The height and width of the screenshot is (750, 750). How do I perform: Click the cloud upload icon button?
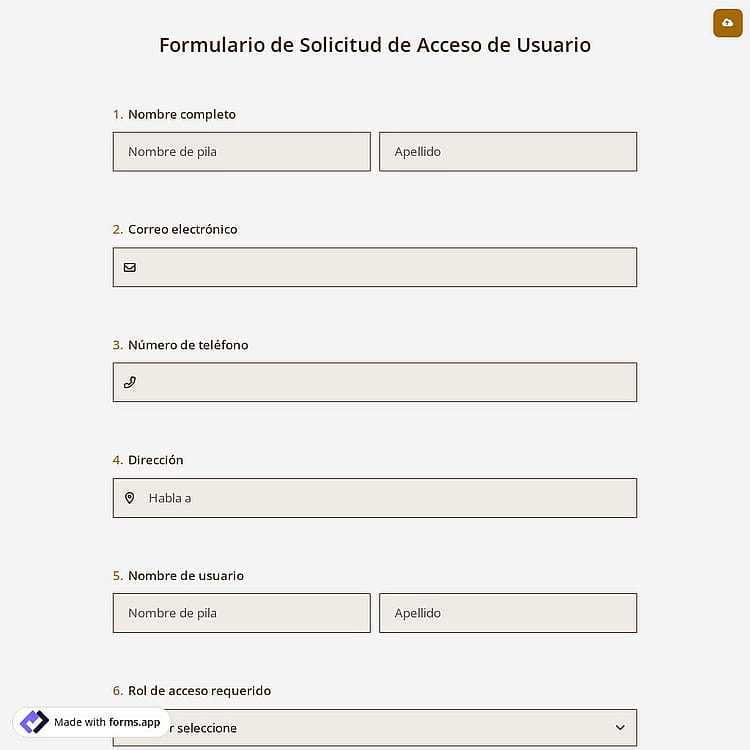click(x=728, y=23)
